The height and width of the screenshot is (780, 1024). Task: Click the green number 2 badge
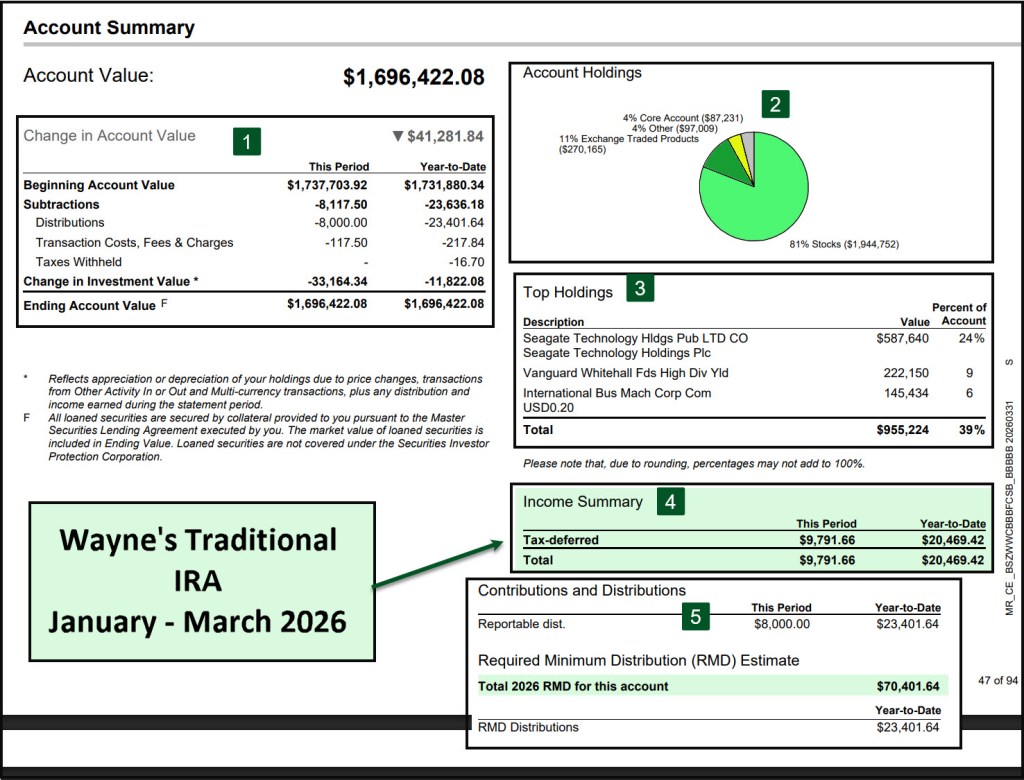[x=774, y=104]
